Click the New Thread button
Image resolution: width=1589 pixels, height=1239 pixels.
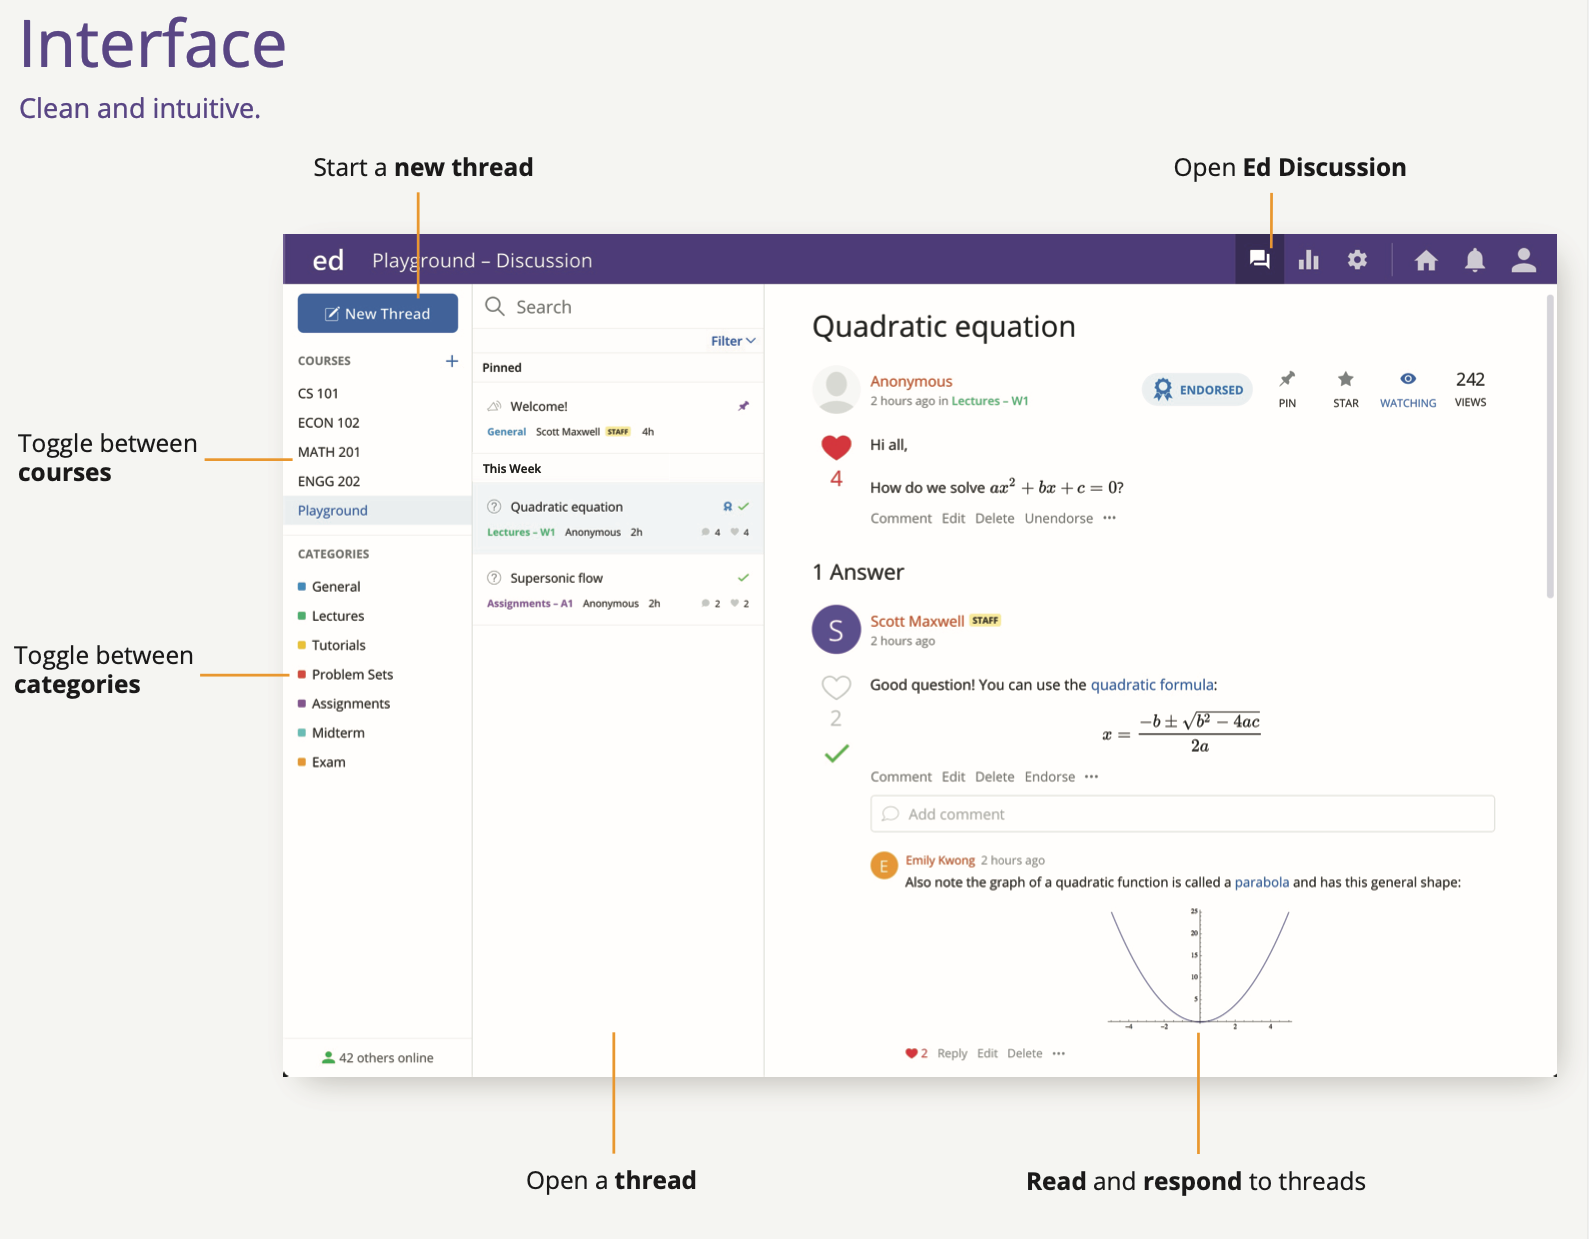point(378,313)
